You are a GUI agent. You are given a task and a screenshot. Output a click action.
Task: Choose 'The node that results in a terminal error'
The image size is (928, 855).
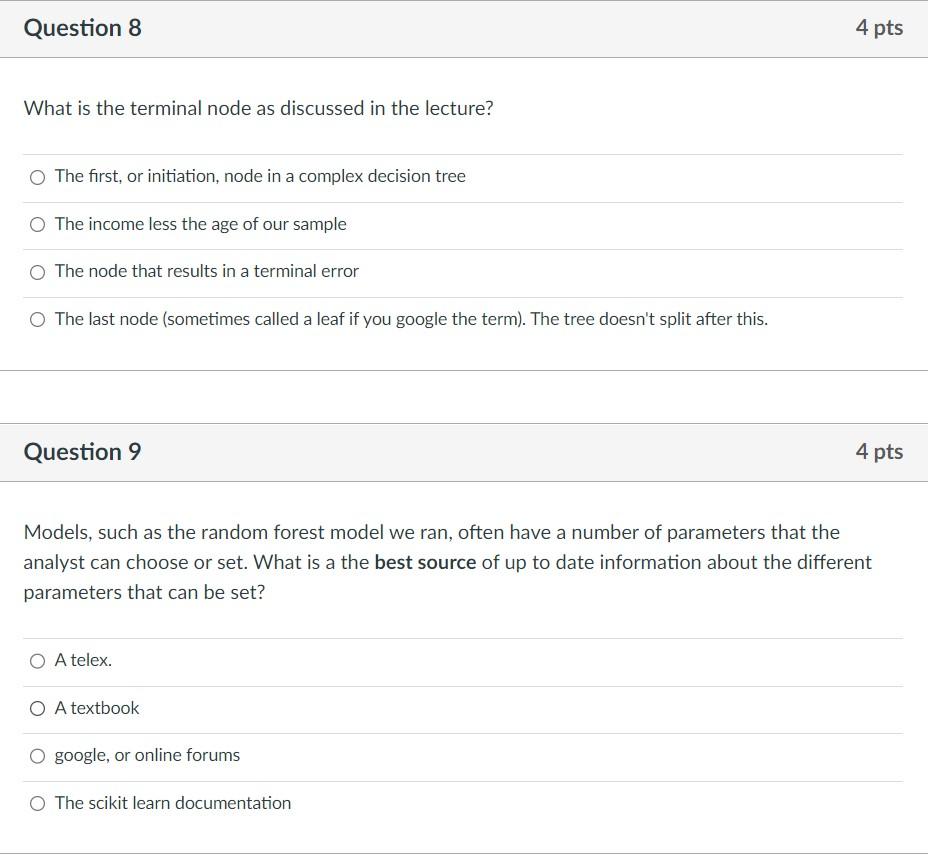(x=37, y=271)
